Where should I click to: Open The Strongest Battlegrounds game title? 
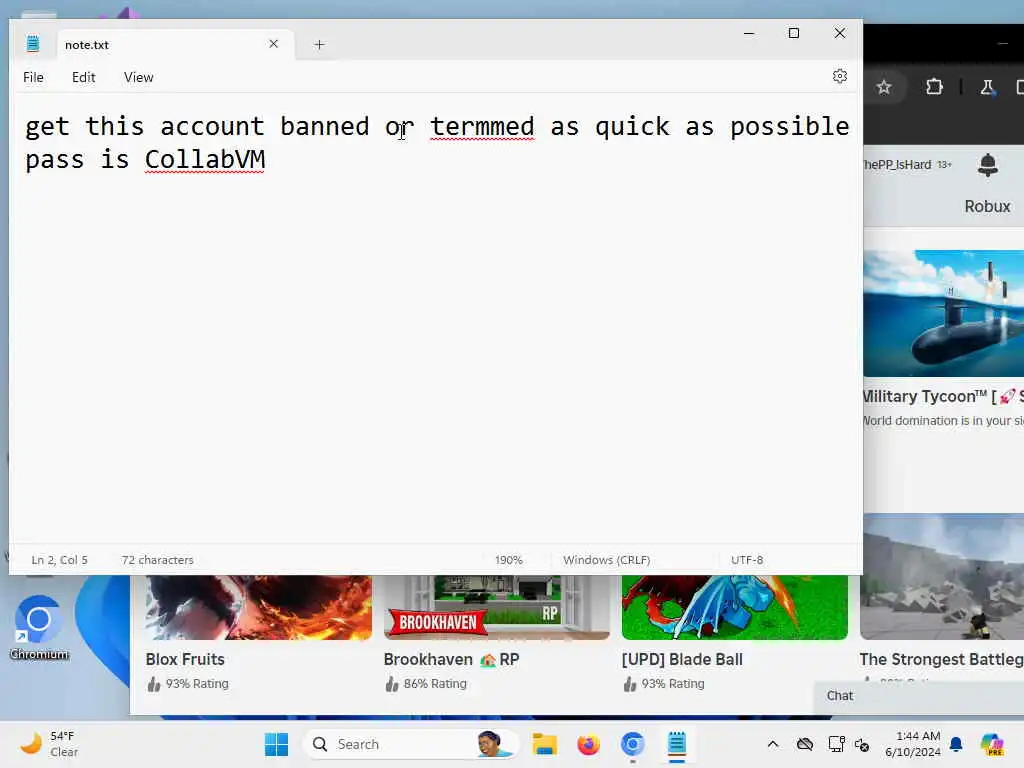pyautogui.click(x=941, y=660)
